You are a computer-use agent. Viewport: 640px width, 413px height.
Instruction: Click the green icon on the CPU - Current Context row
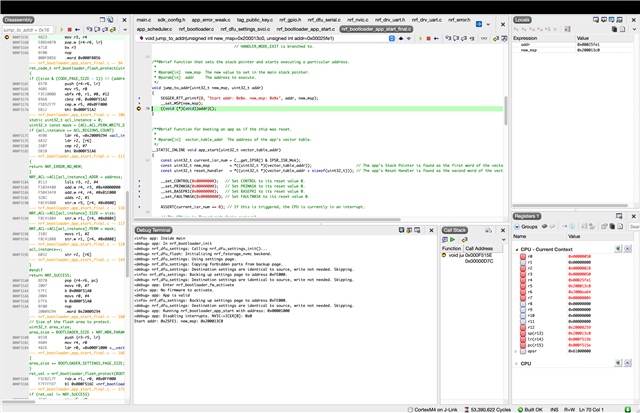pyautogui.click(x=618, y=249)
